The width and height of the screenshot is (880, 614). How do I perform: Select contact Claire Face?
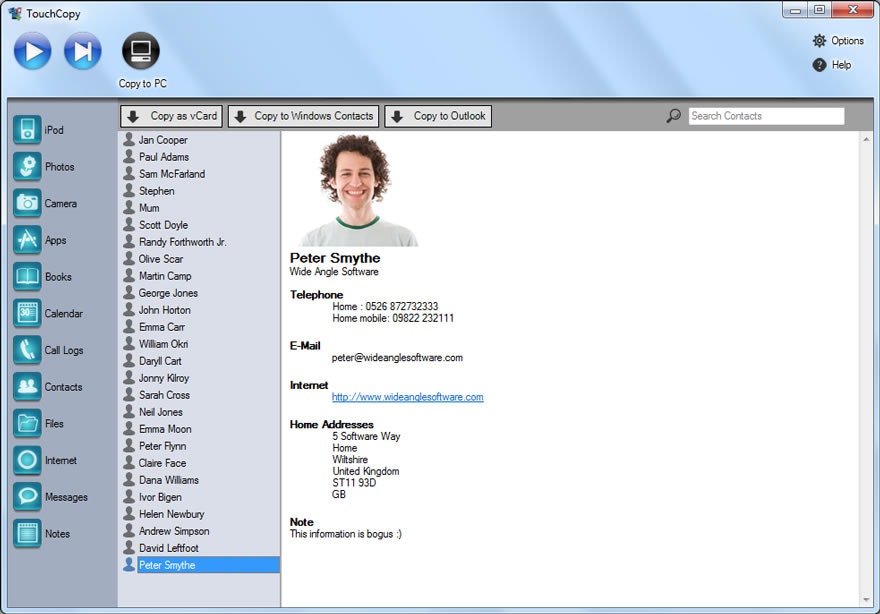point(162,463)
